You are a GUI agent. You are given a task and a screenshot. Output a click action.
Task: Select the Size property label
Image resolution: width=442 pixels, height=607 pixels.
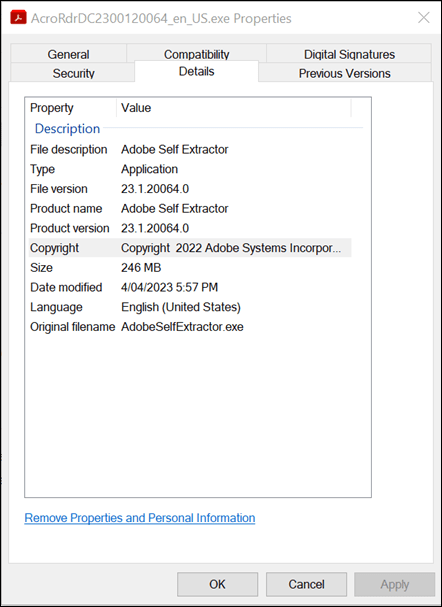tap(41, 267)
